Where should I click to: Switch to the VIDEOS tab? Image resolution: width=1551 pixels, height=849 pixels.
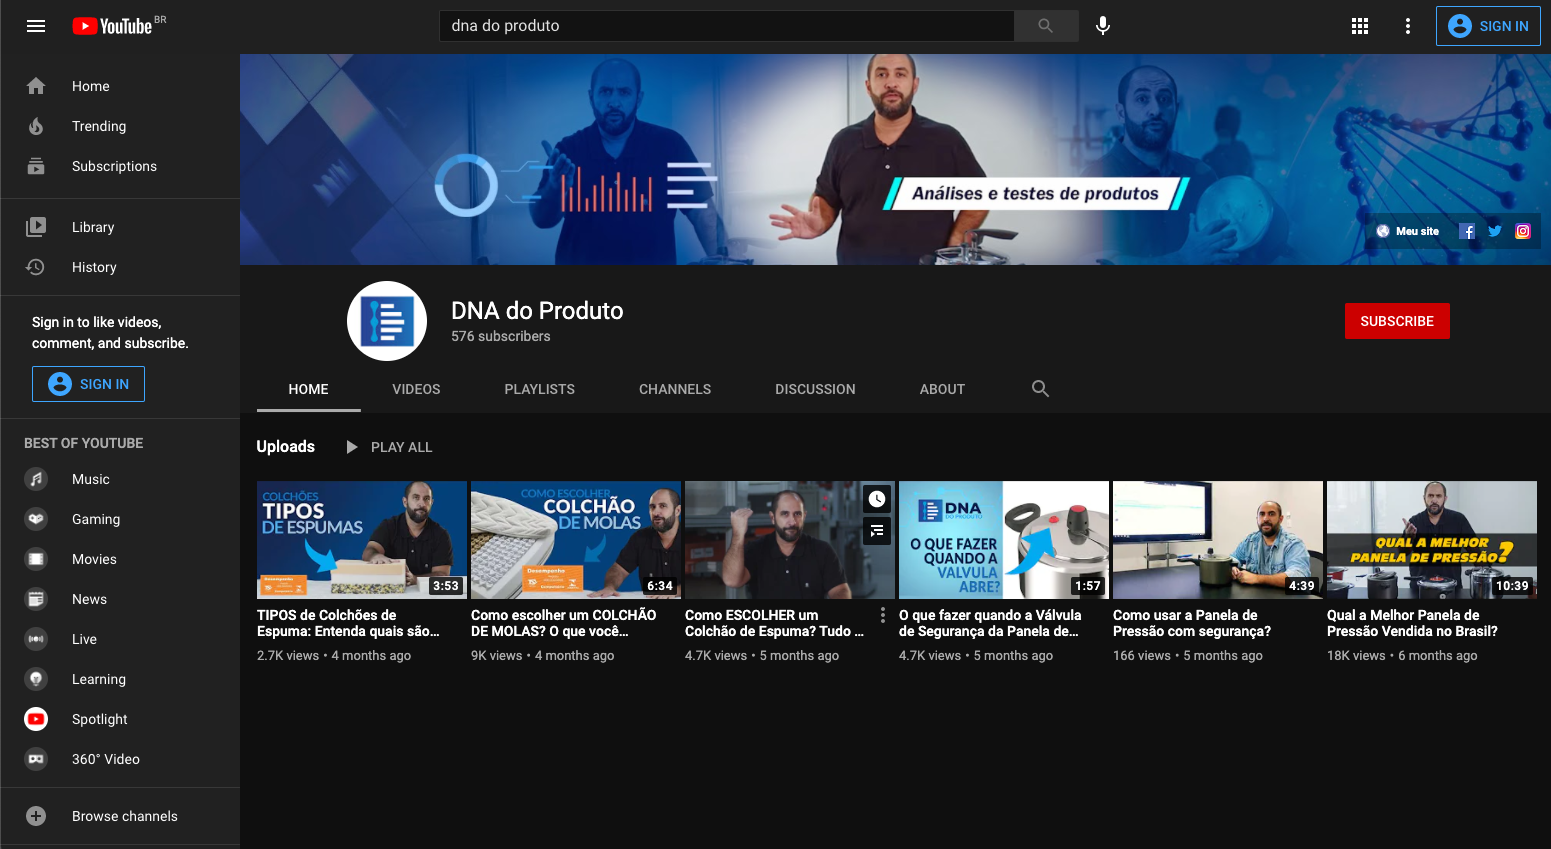click(x=416, y=389)
